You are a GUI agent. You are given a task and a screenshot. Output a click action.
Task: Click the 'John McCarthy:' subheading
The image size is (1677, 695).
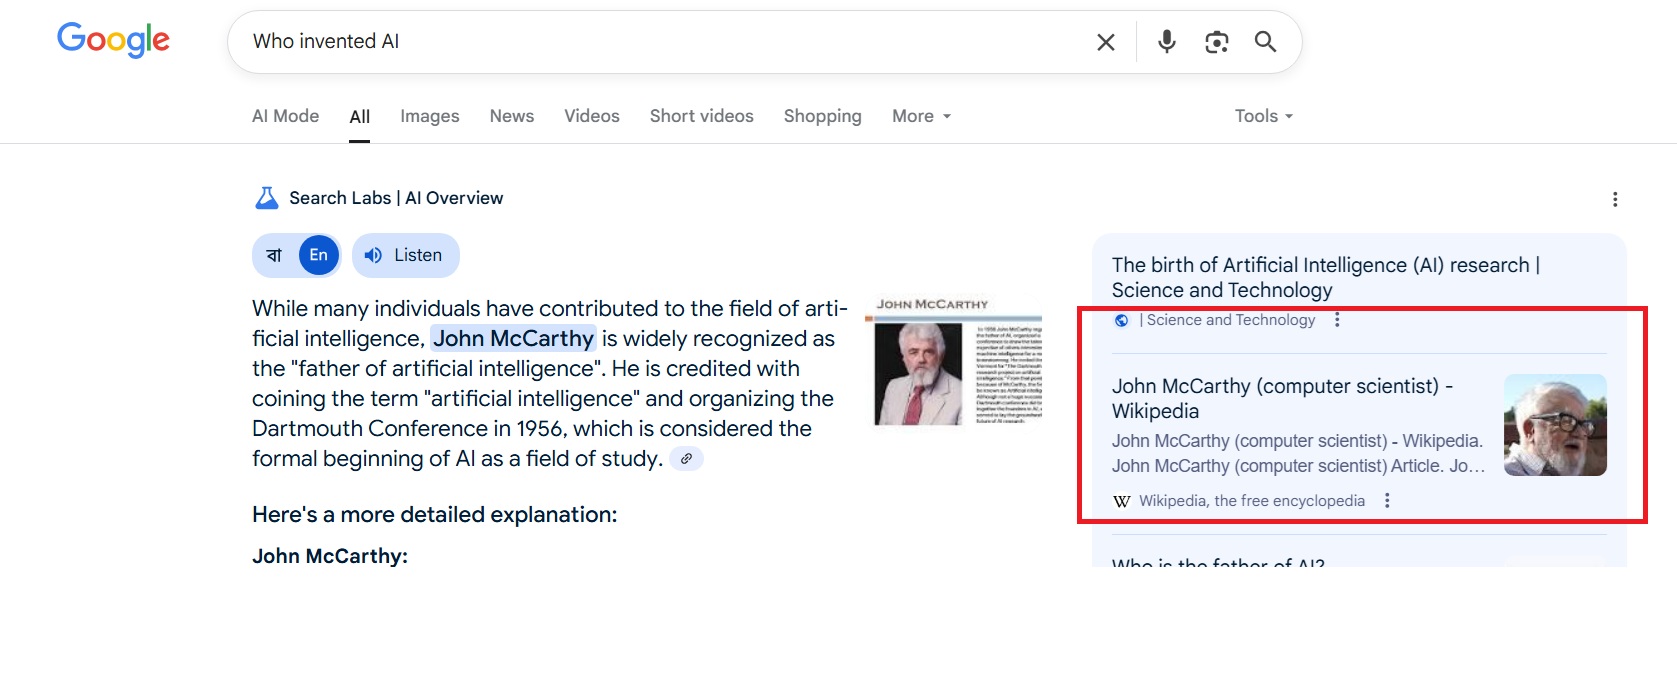[330, 556]
